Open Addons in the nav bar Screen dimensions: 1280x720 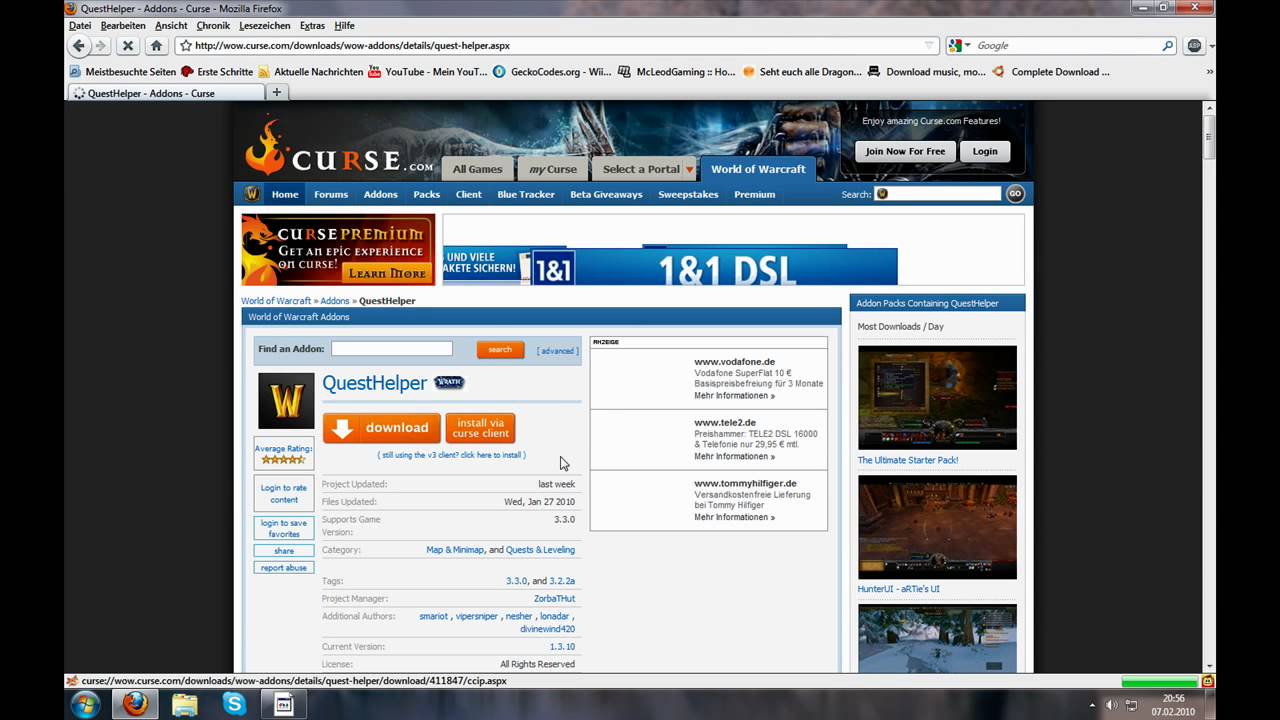pos(380,194)
